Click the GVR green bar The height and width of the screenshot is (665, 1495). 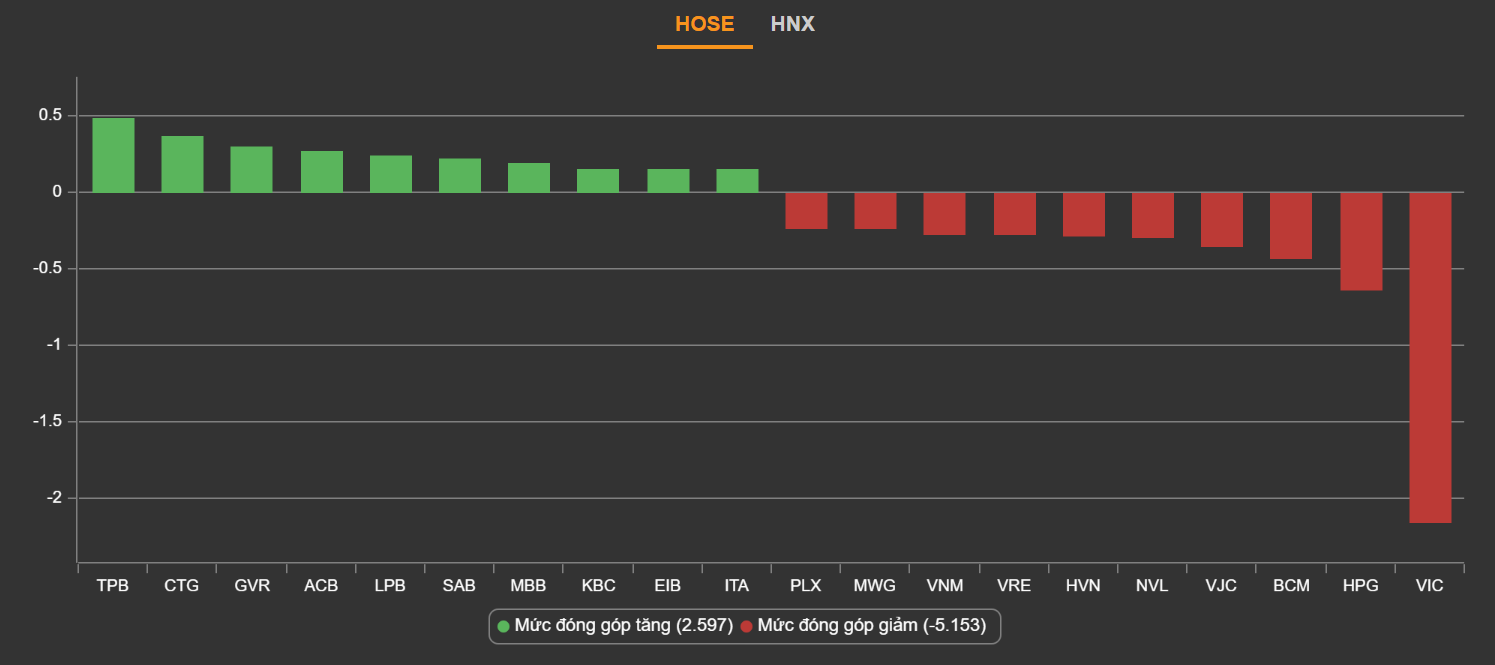coord(252,169)
